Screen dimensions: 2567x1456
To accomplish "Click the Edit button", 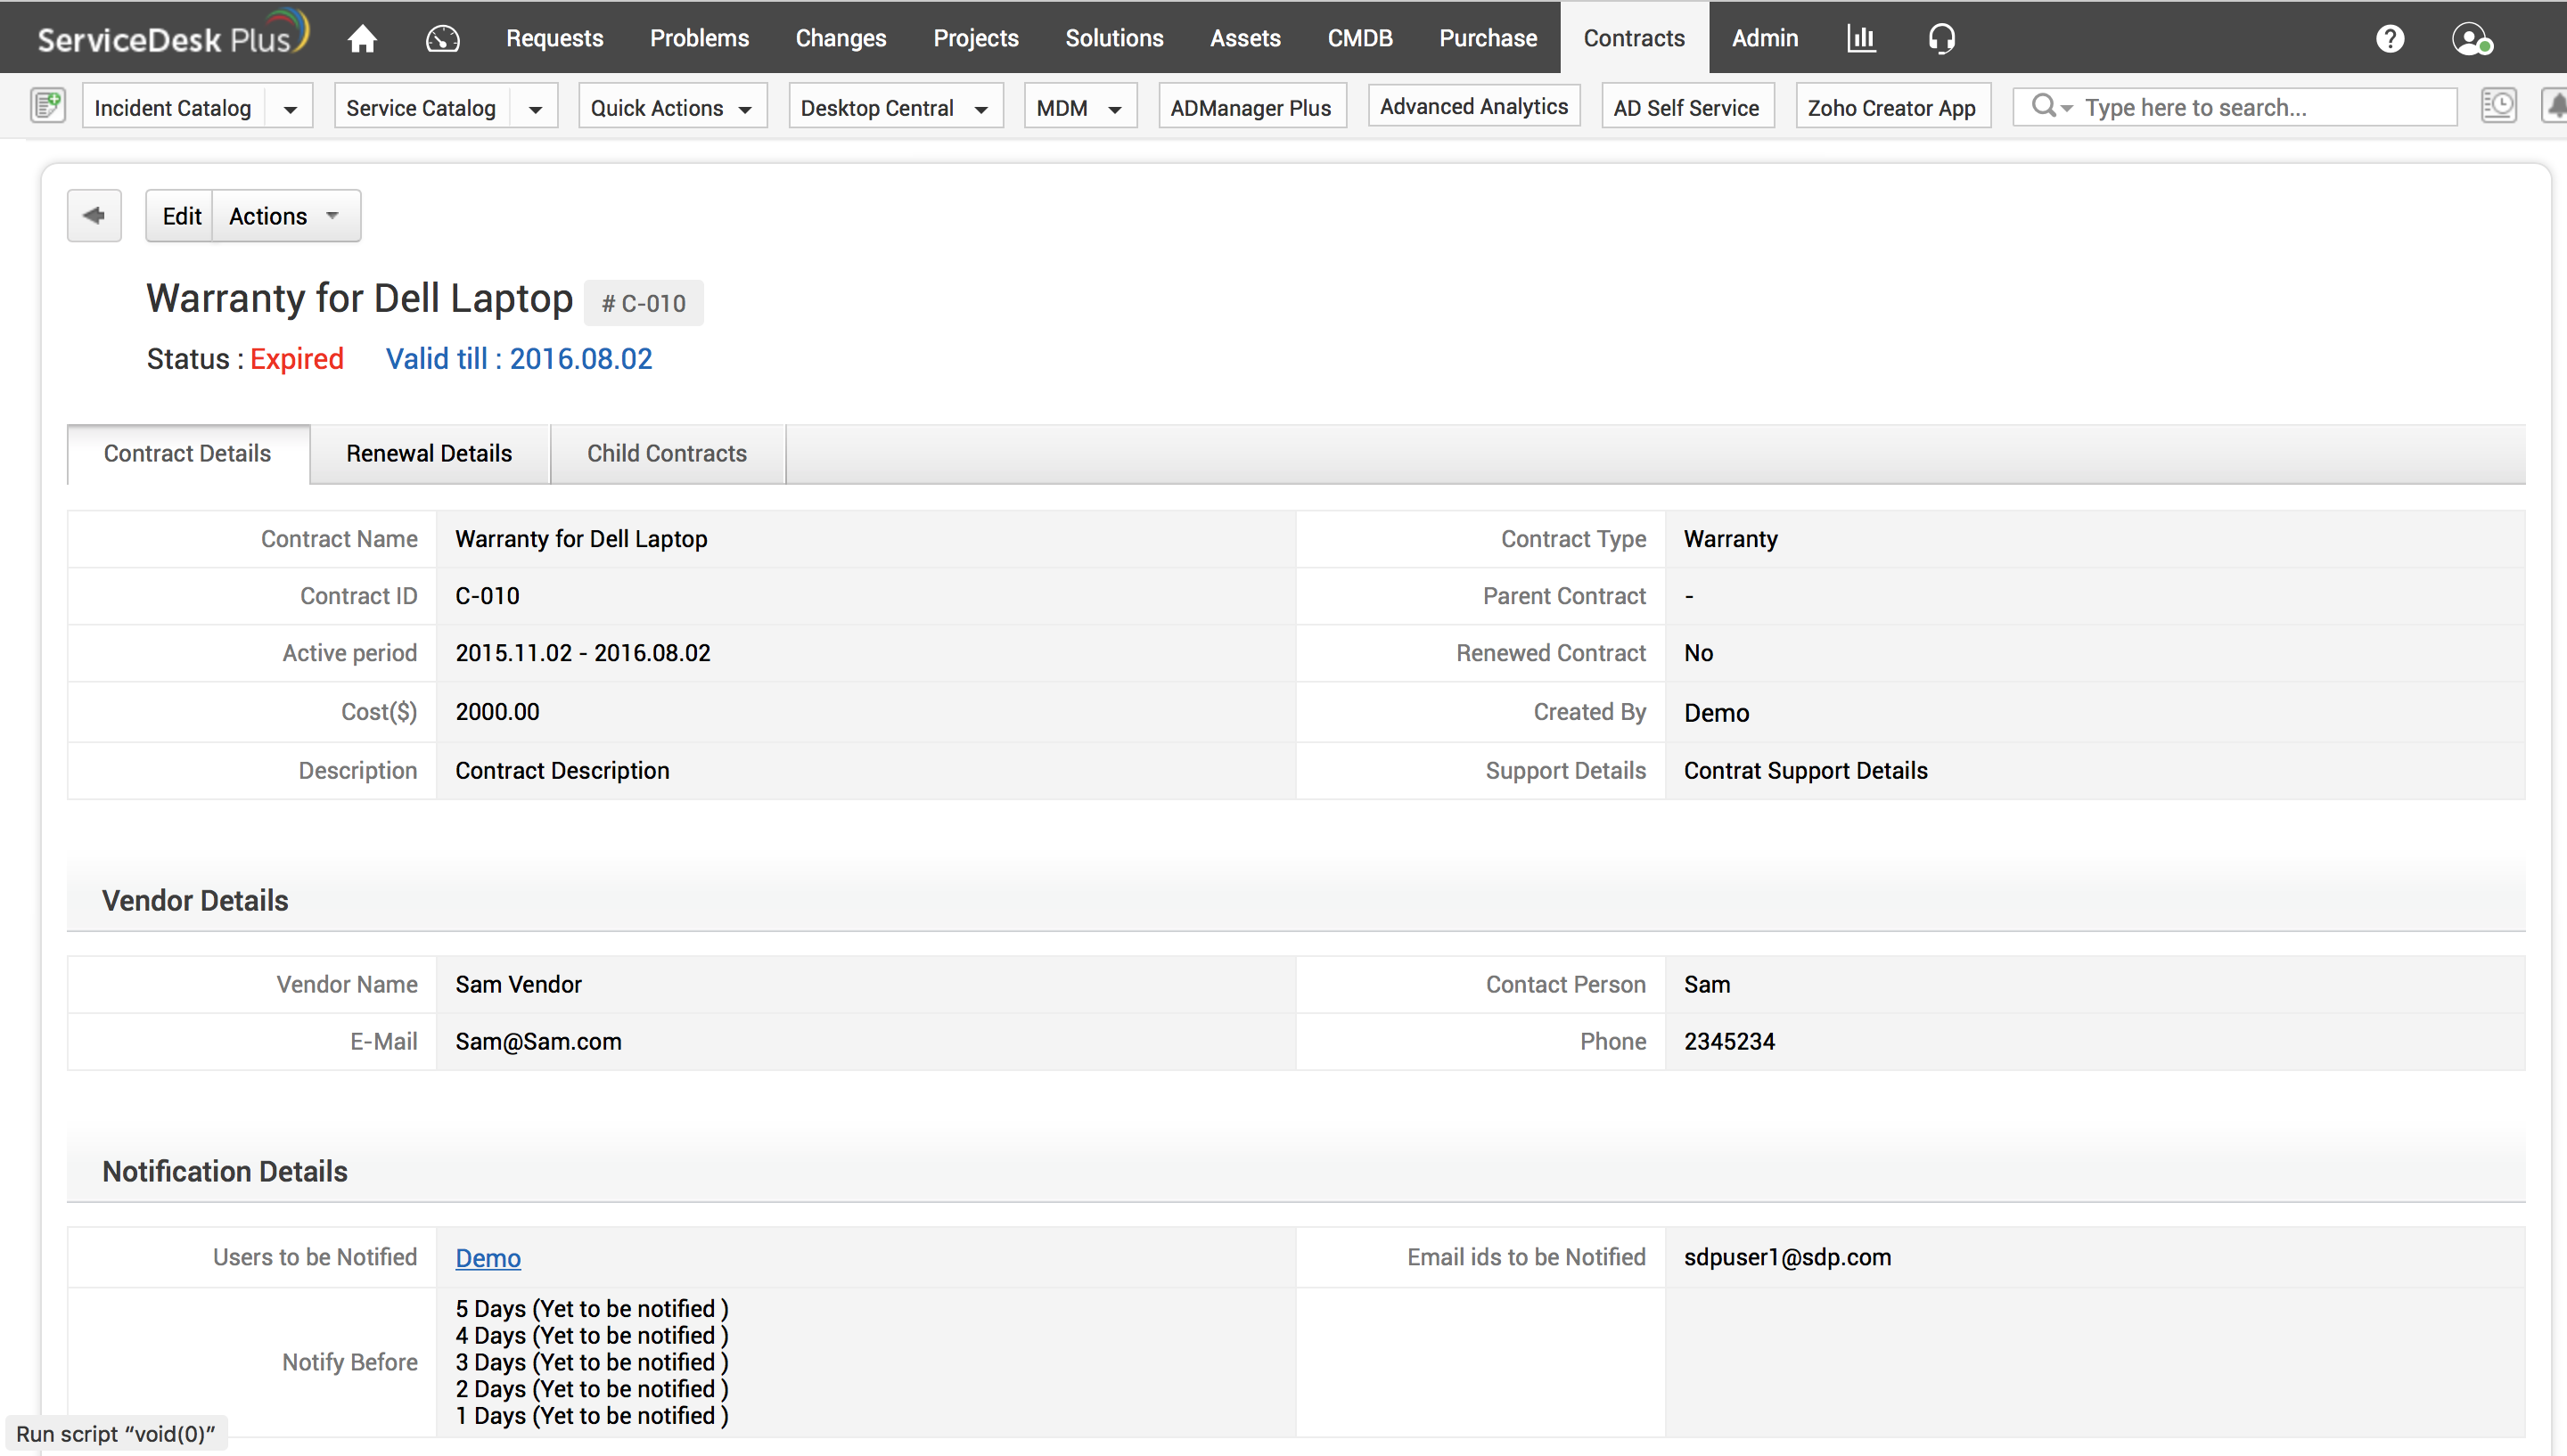I will coord(181,215).
